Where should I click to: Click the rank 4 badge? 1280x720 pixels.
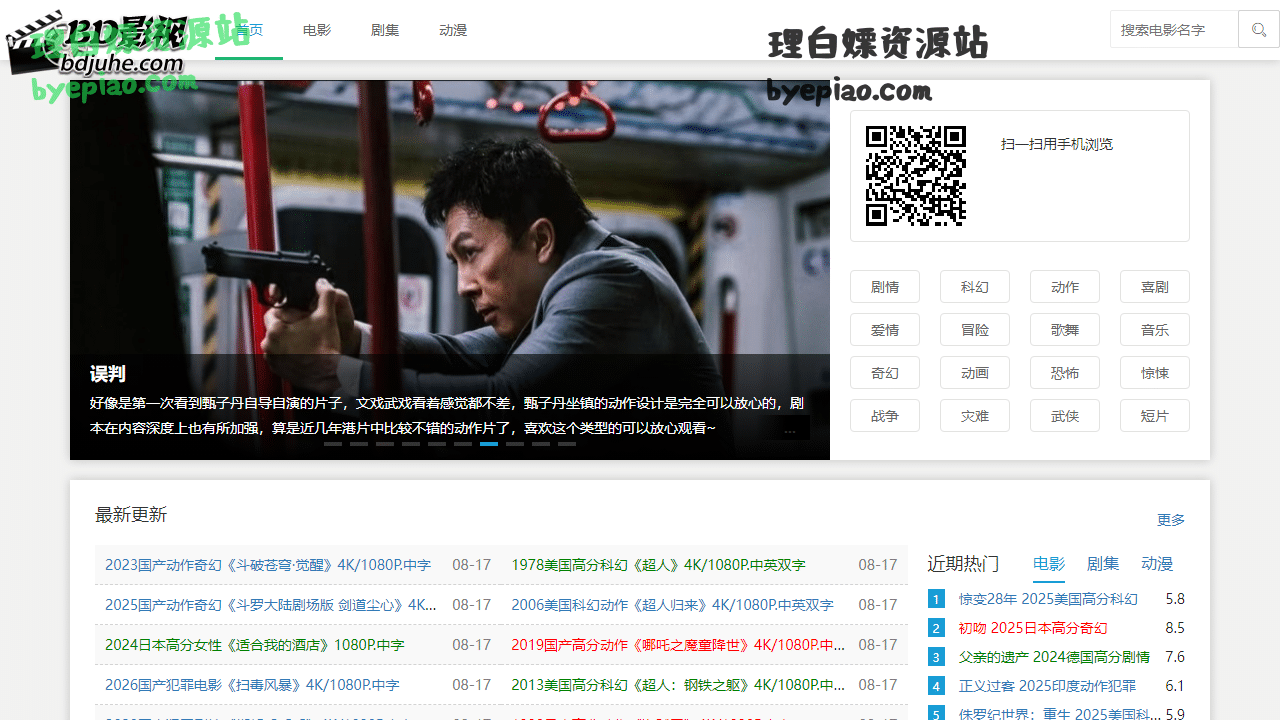[x=936, y=686]
